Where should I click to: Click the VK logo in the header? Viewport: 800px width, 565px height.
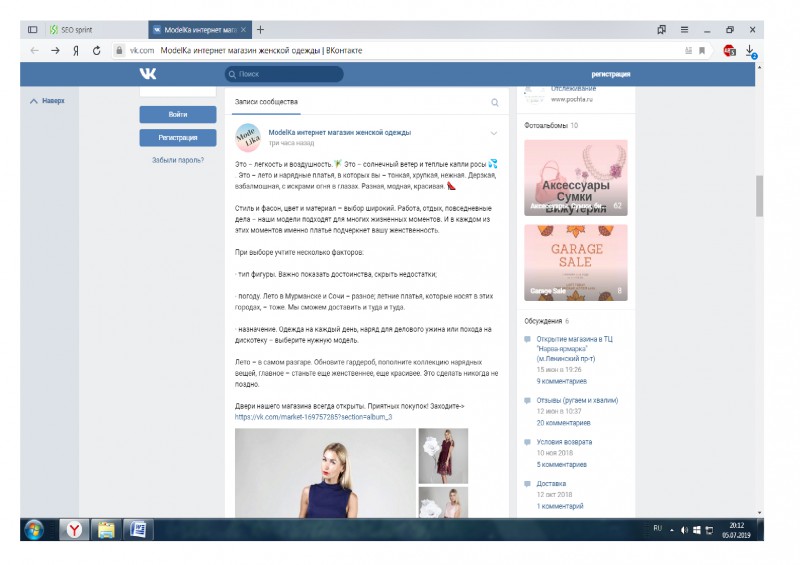point(148,74)
